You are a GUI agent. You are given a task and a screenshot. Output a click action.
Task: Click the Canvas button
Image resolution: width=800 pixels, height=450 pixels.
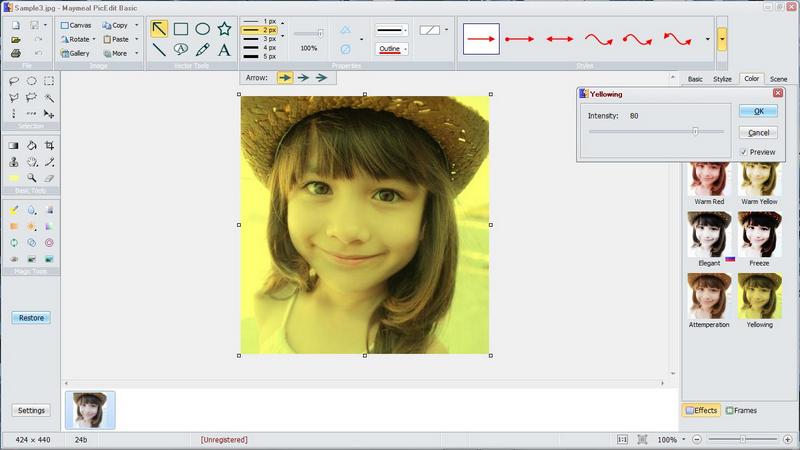point(76,25)
